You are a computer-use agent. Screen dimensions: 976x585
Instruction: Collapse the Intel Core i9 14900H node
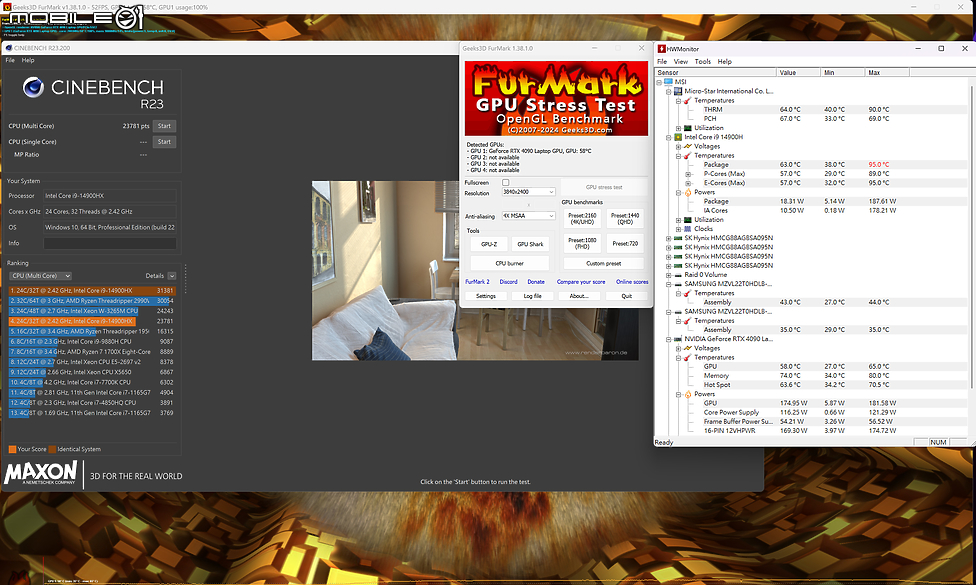[669, 138]
